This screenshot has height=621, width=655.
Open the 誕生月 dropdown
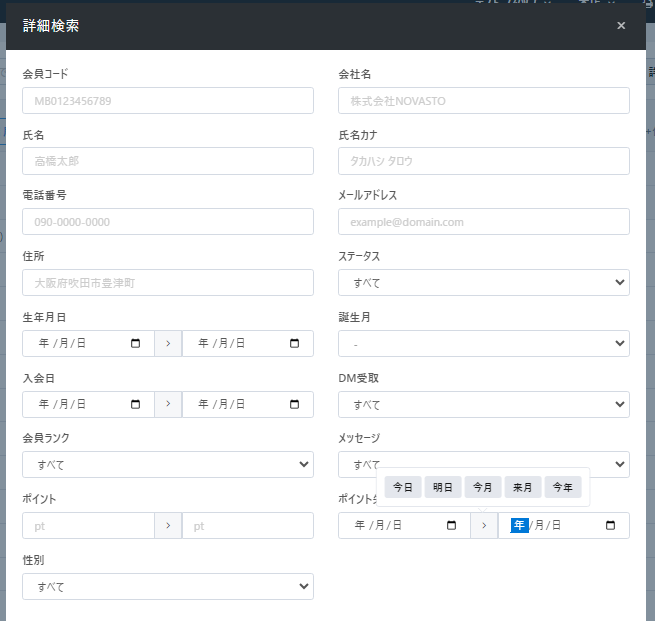coord(484,343)
